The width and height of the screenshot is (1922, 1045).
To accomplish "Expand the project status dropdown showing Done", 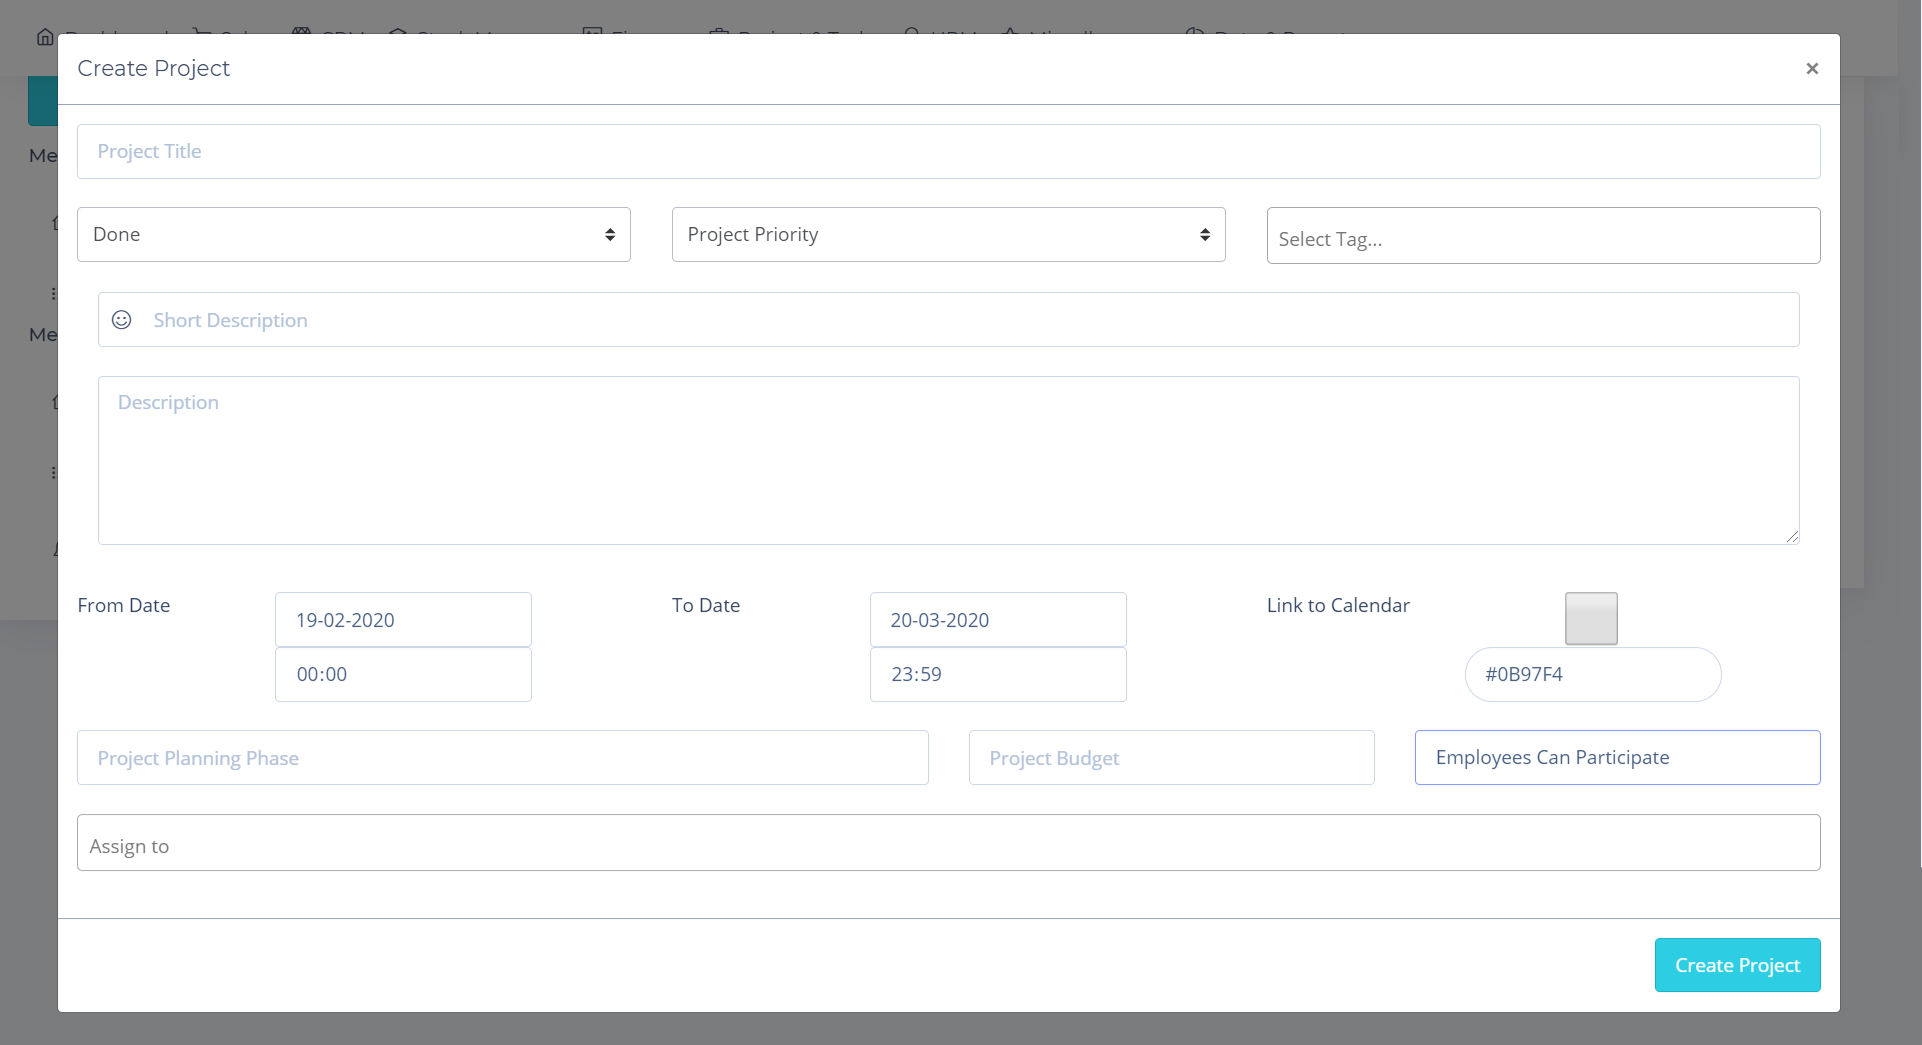I will click(x=353, y=235).
